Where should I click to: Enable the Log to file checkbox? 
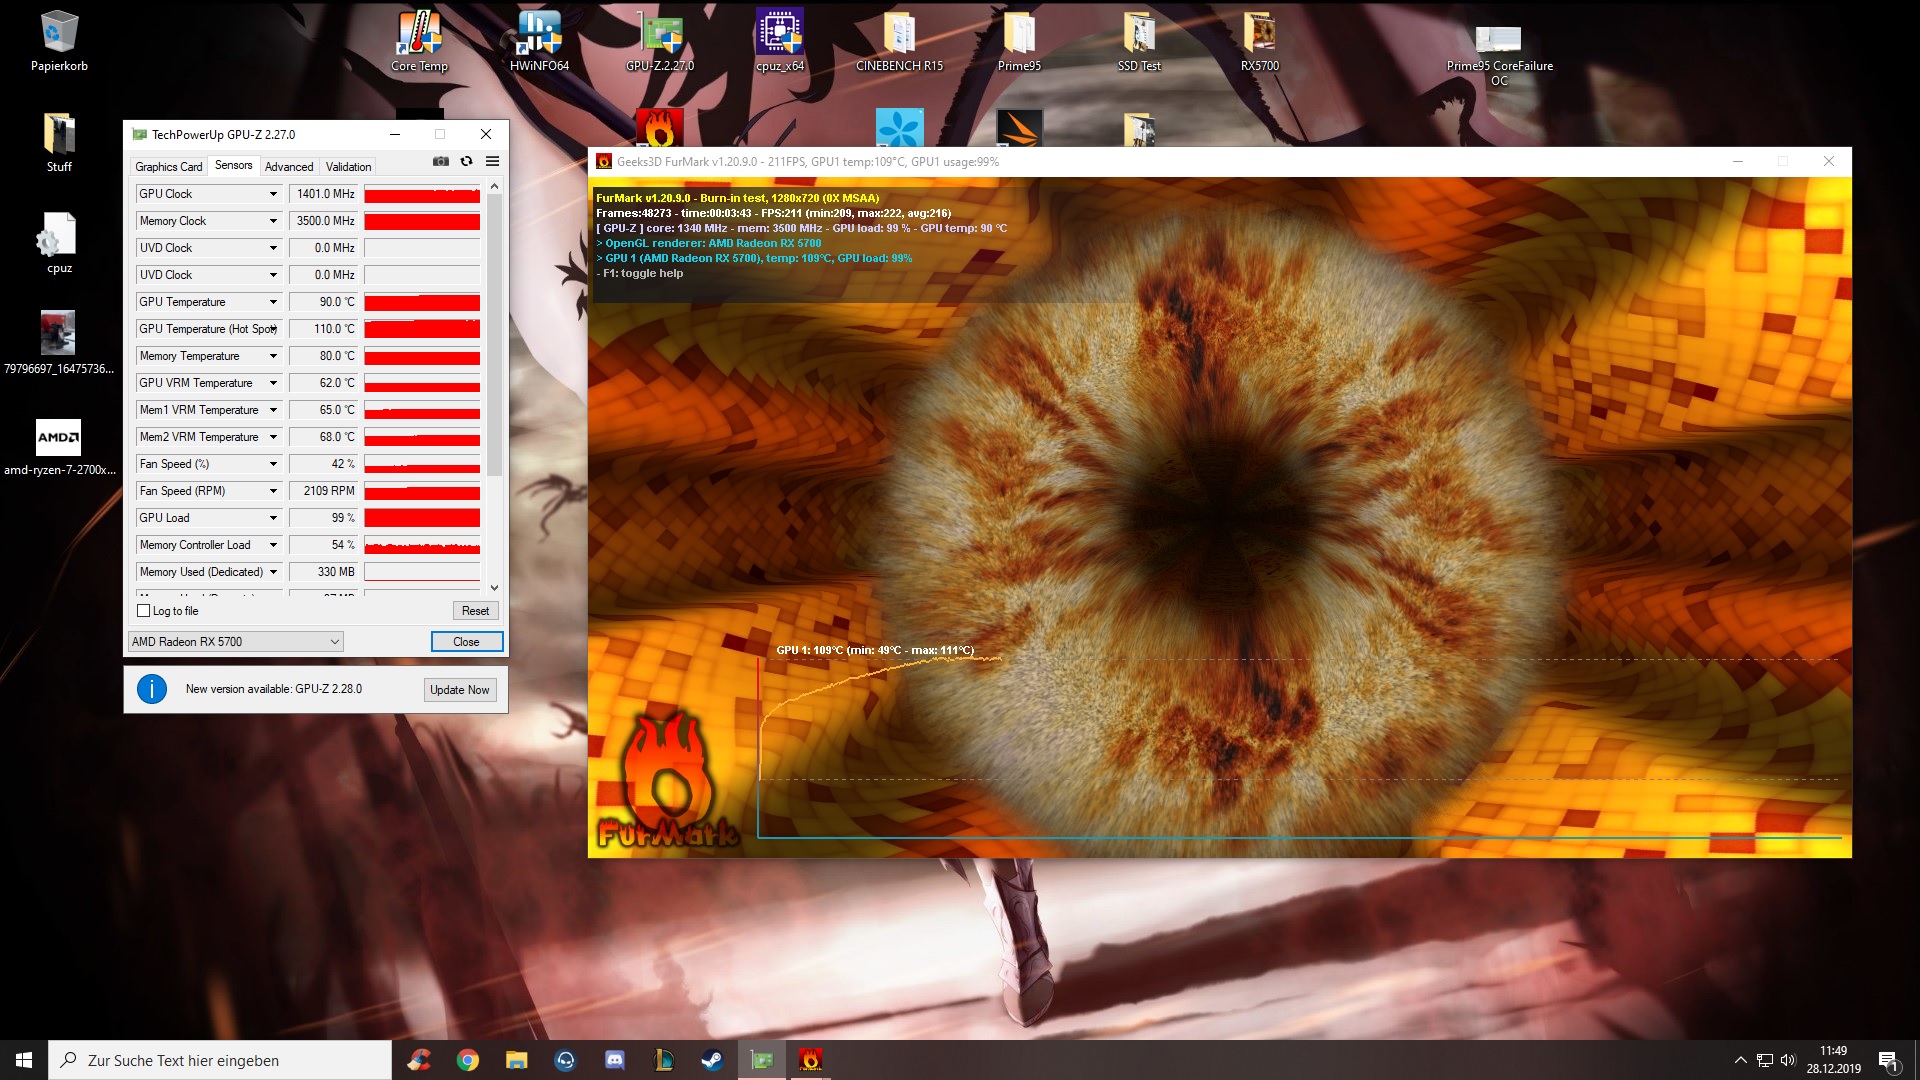click(143, 611)
